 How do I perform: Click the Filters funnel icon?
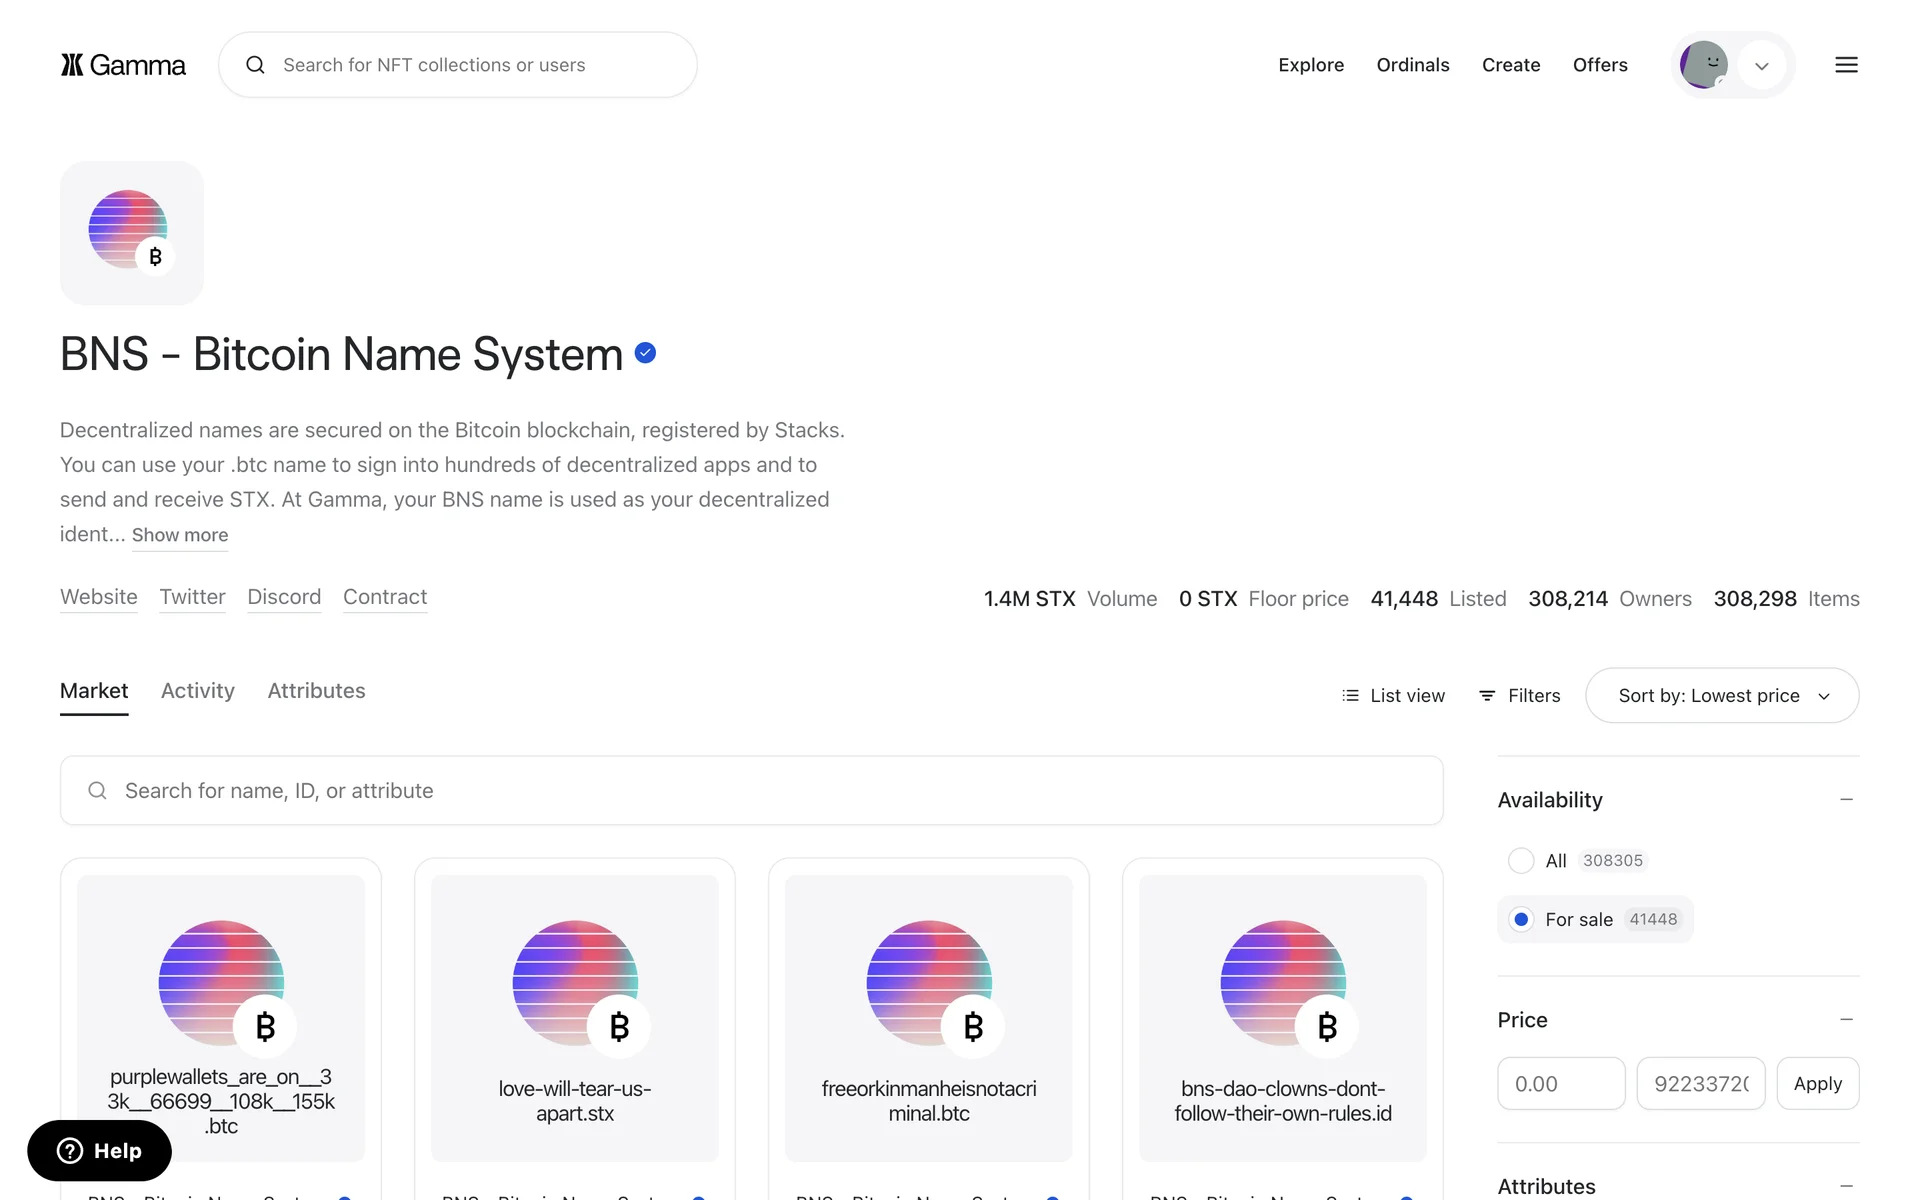pos(1487,695)
